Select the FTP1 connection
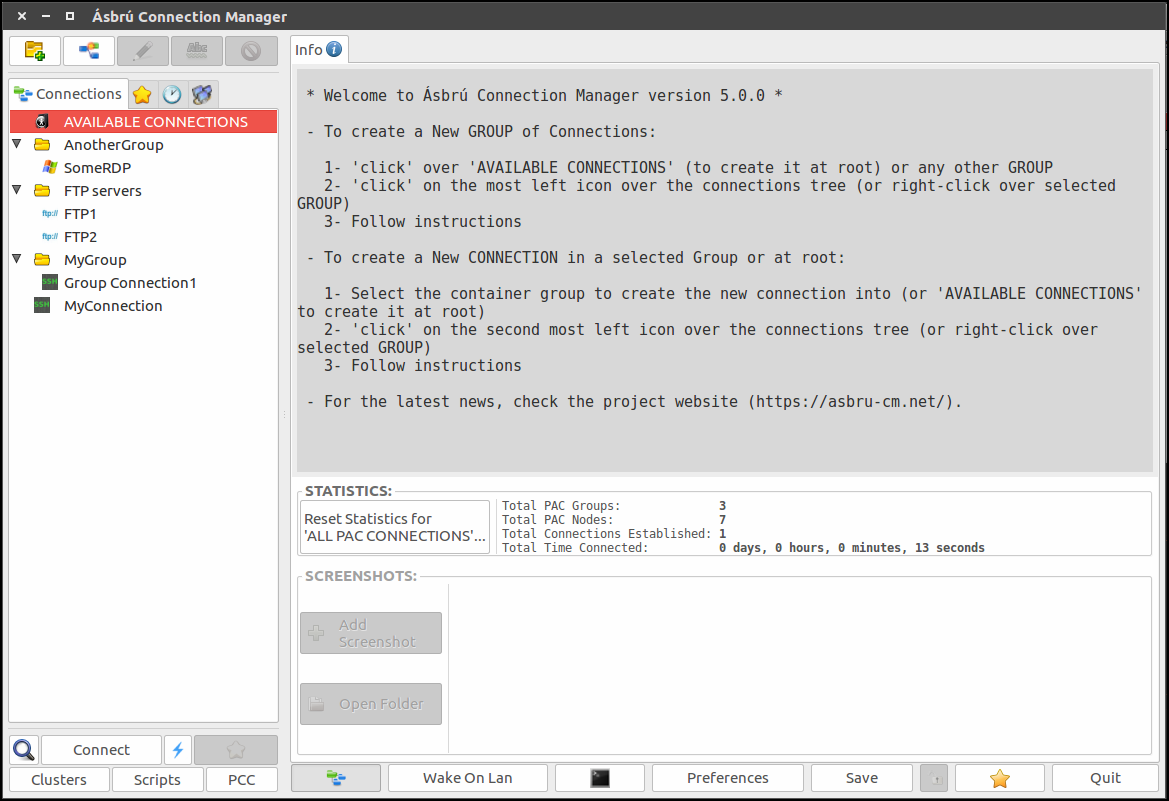This screenshot has width=1169, height=801. (x=80, y=214)
